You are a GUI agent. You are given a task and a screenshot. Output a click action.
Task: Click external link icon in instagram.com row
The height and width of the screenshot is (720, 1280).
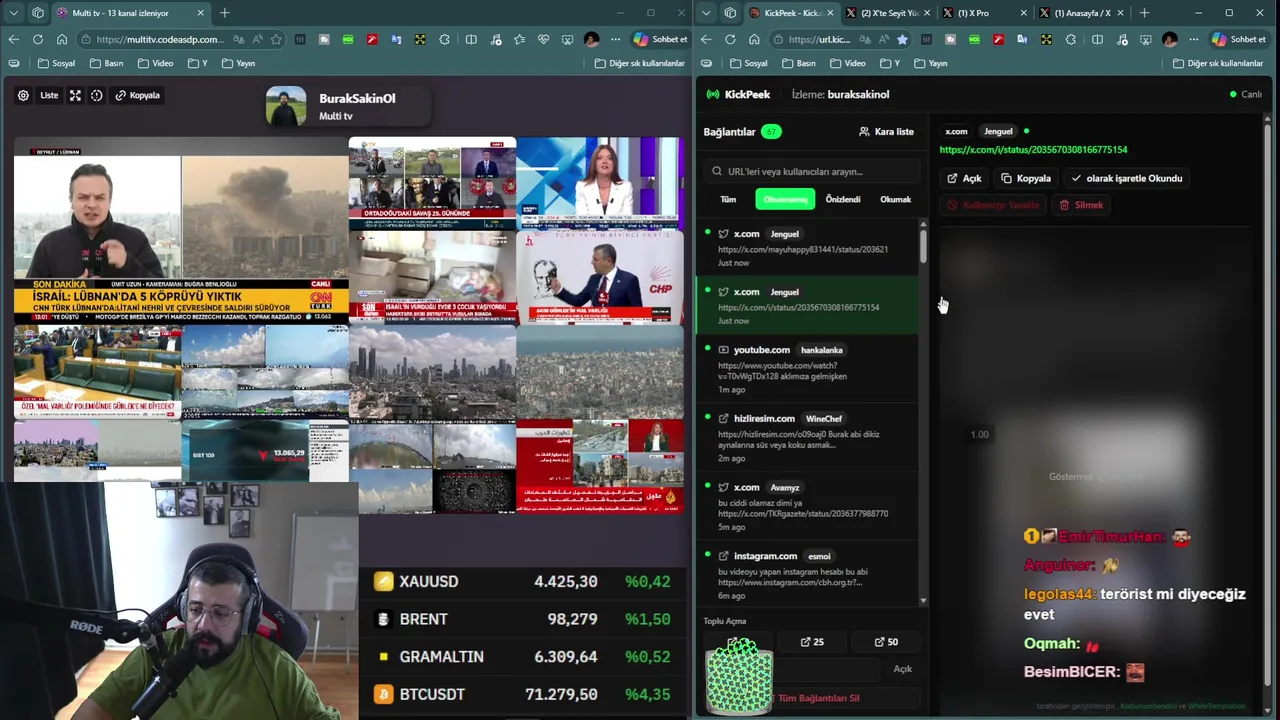(x=723, y=556)
